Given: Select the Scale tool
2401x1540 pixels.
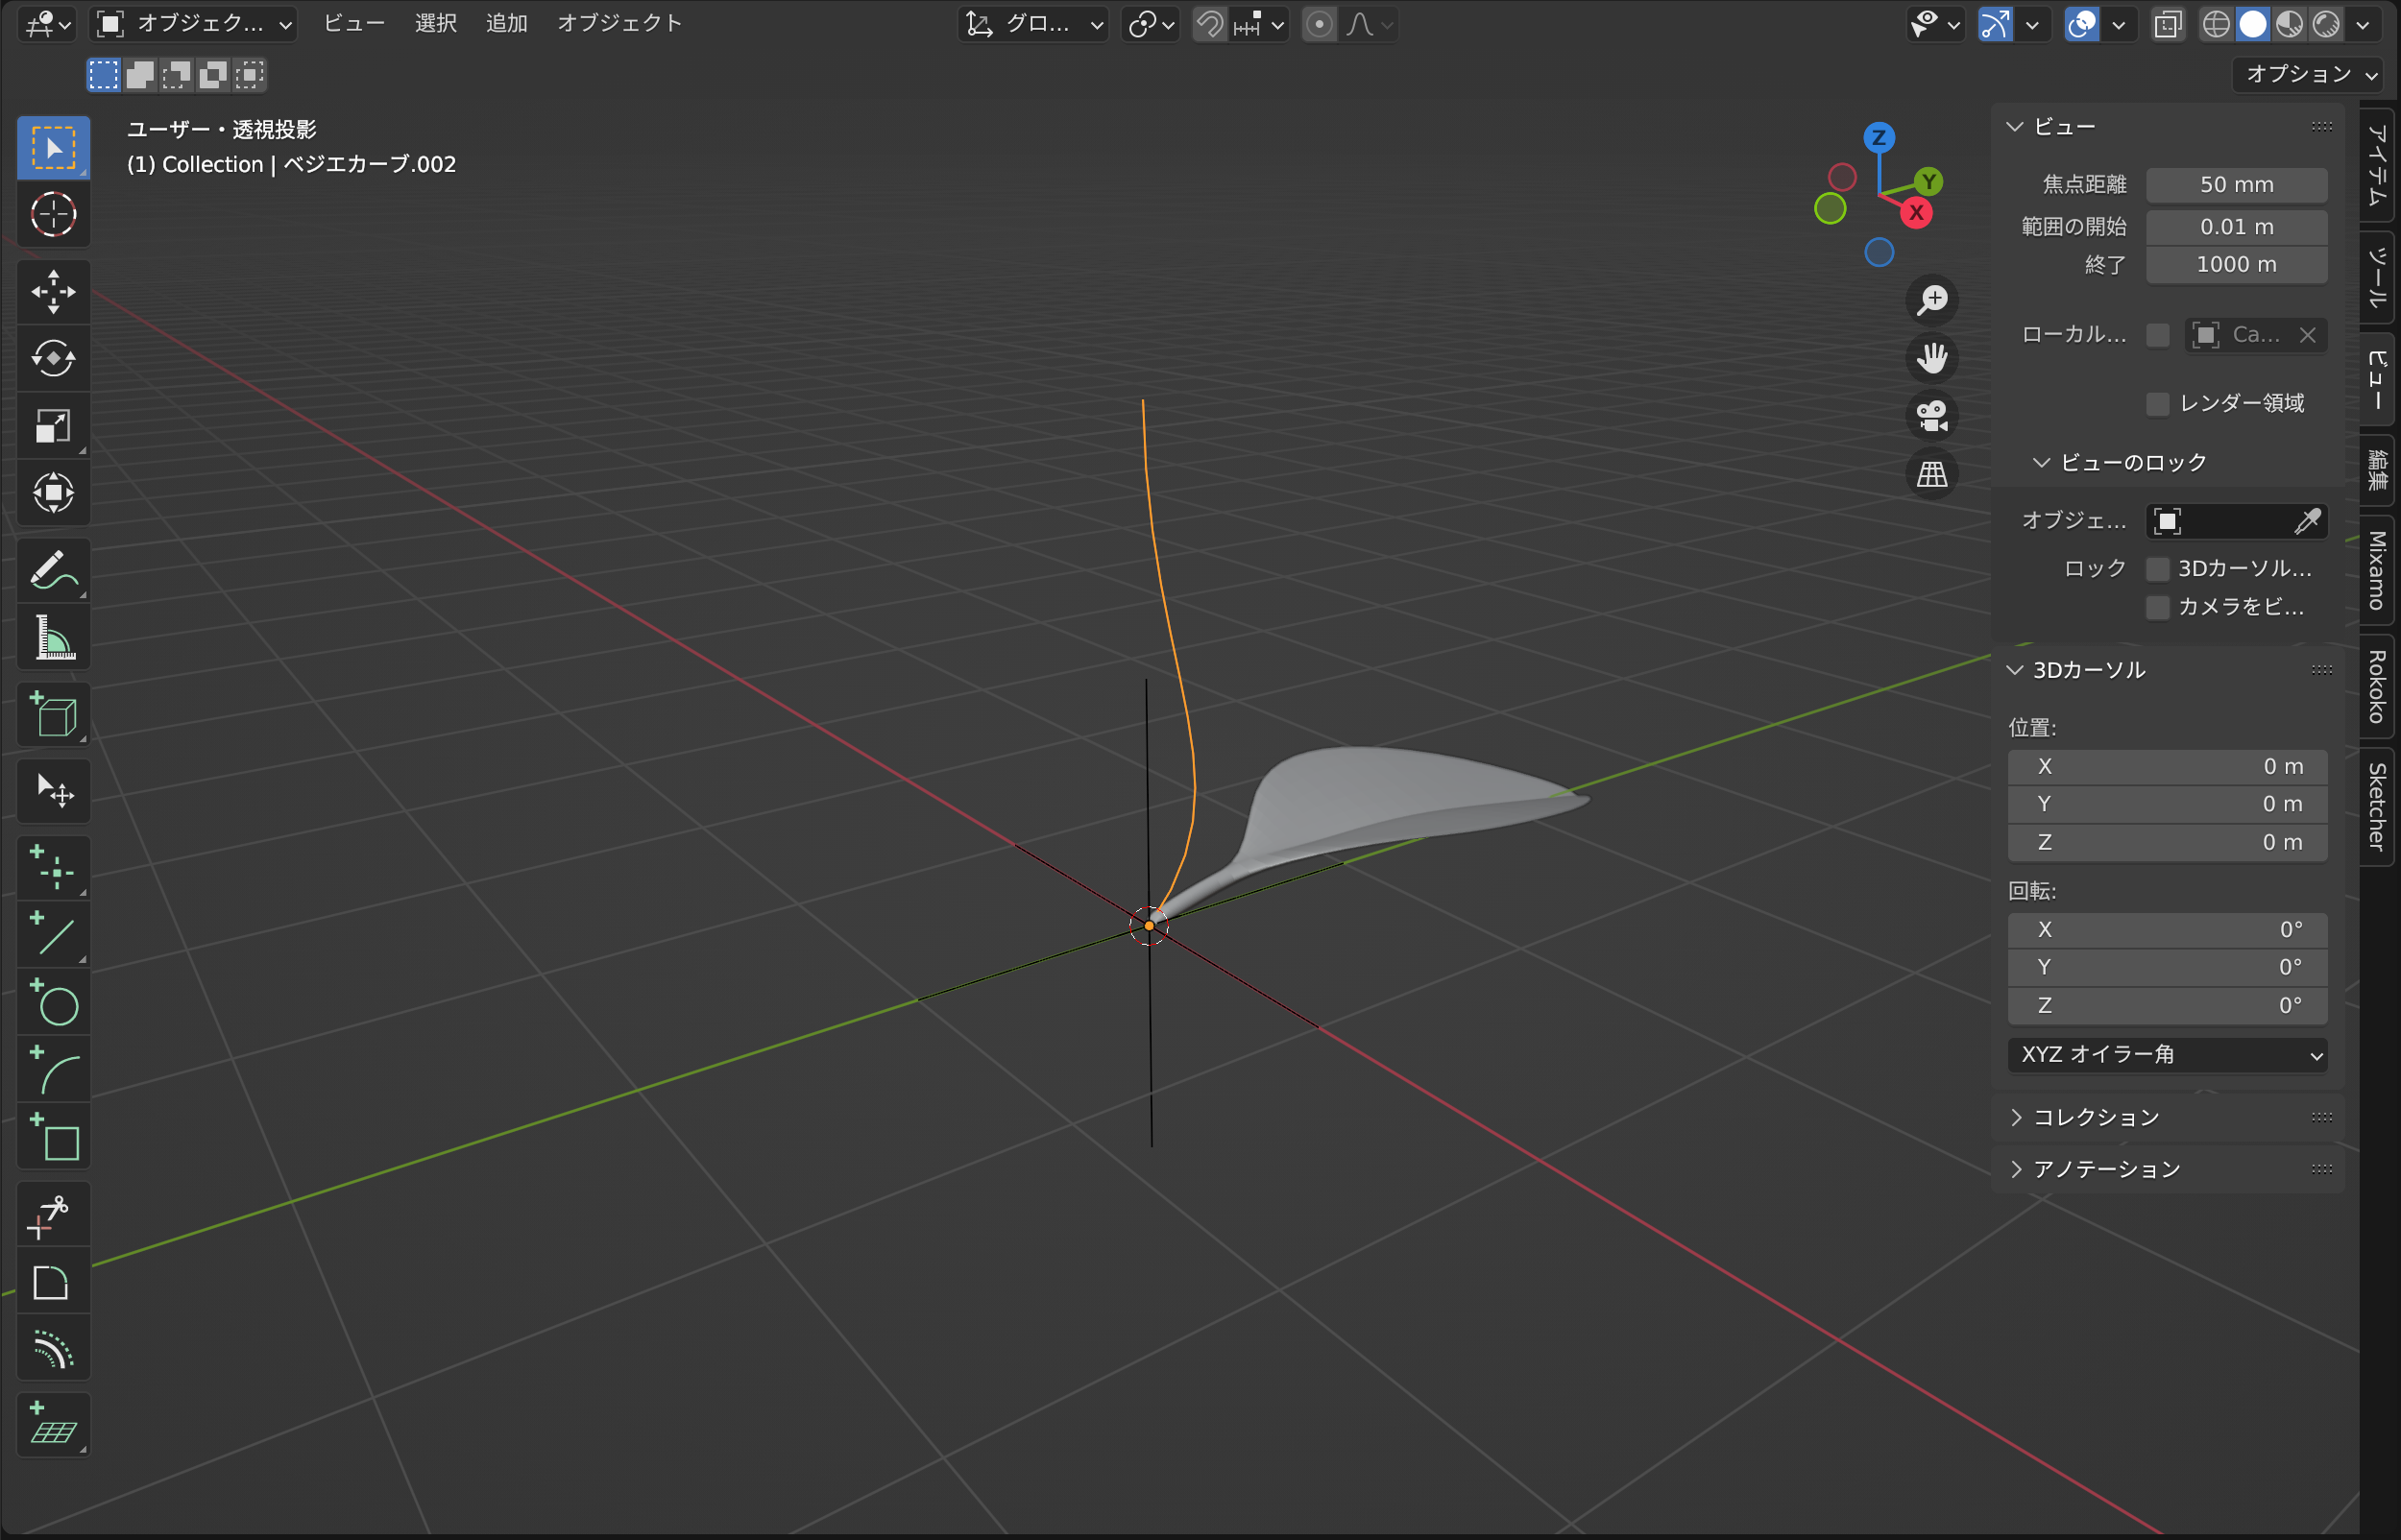Looking at the screenshot, I should coord(53,426).
